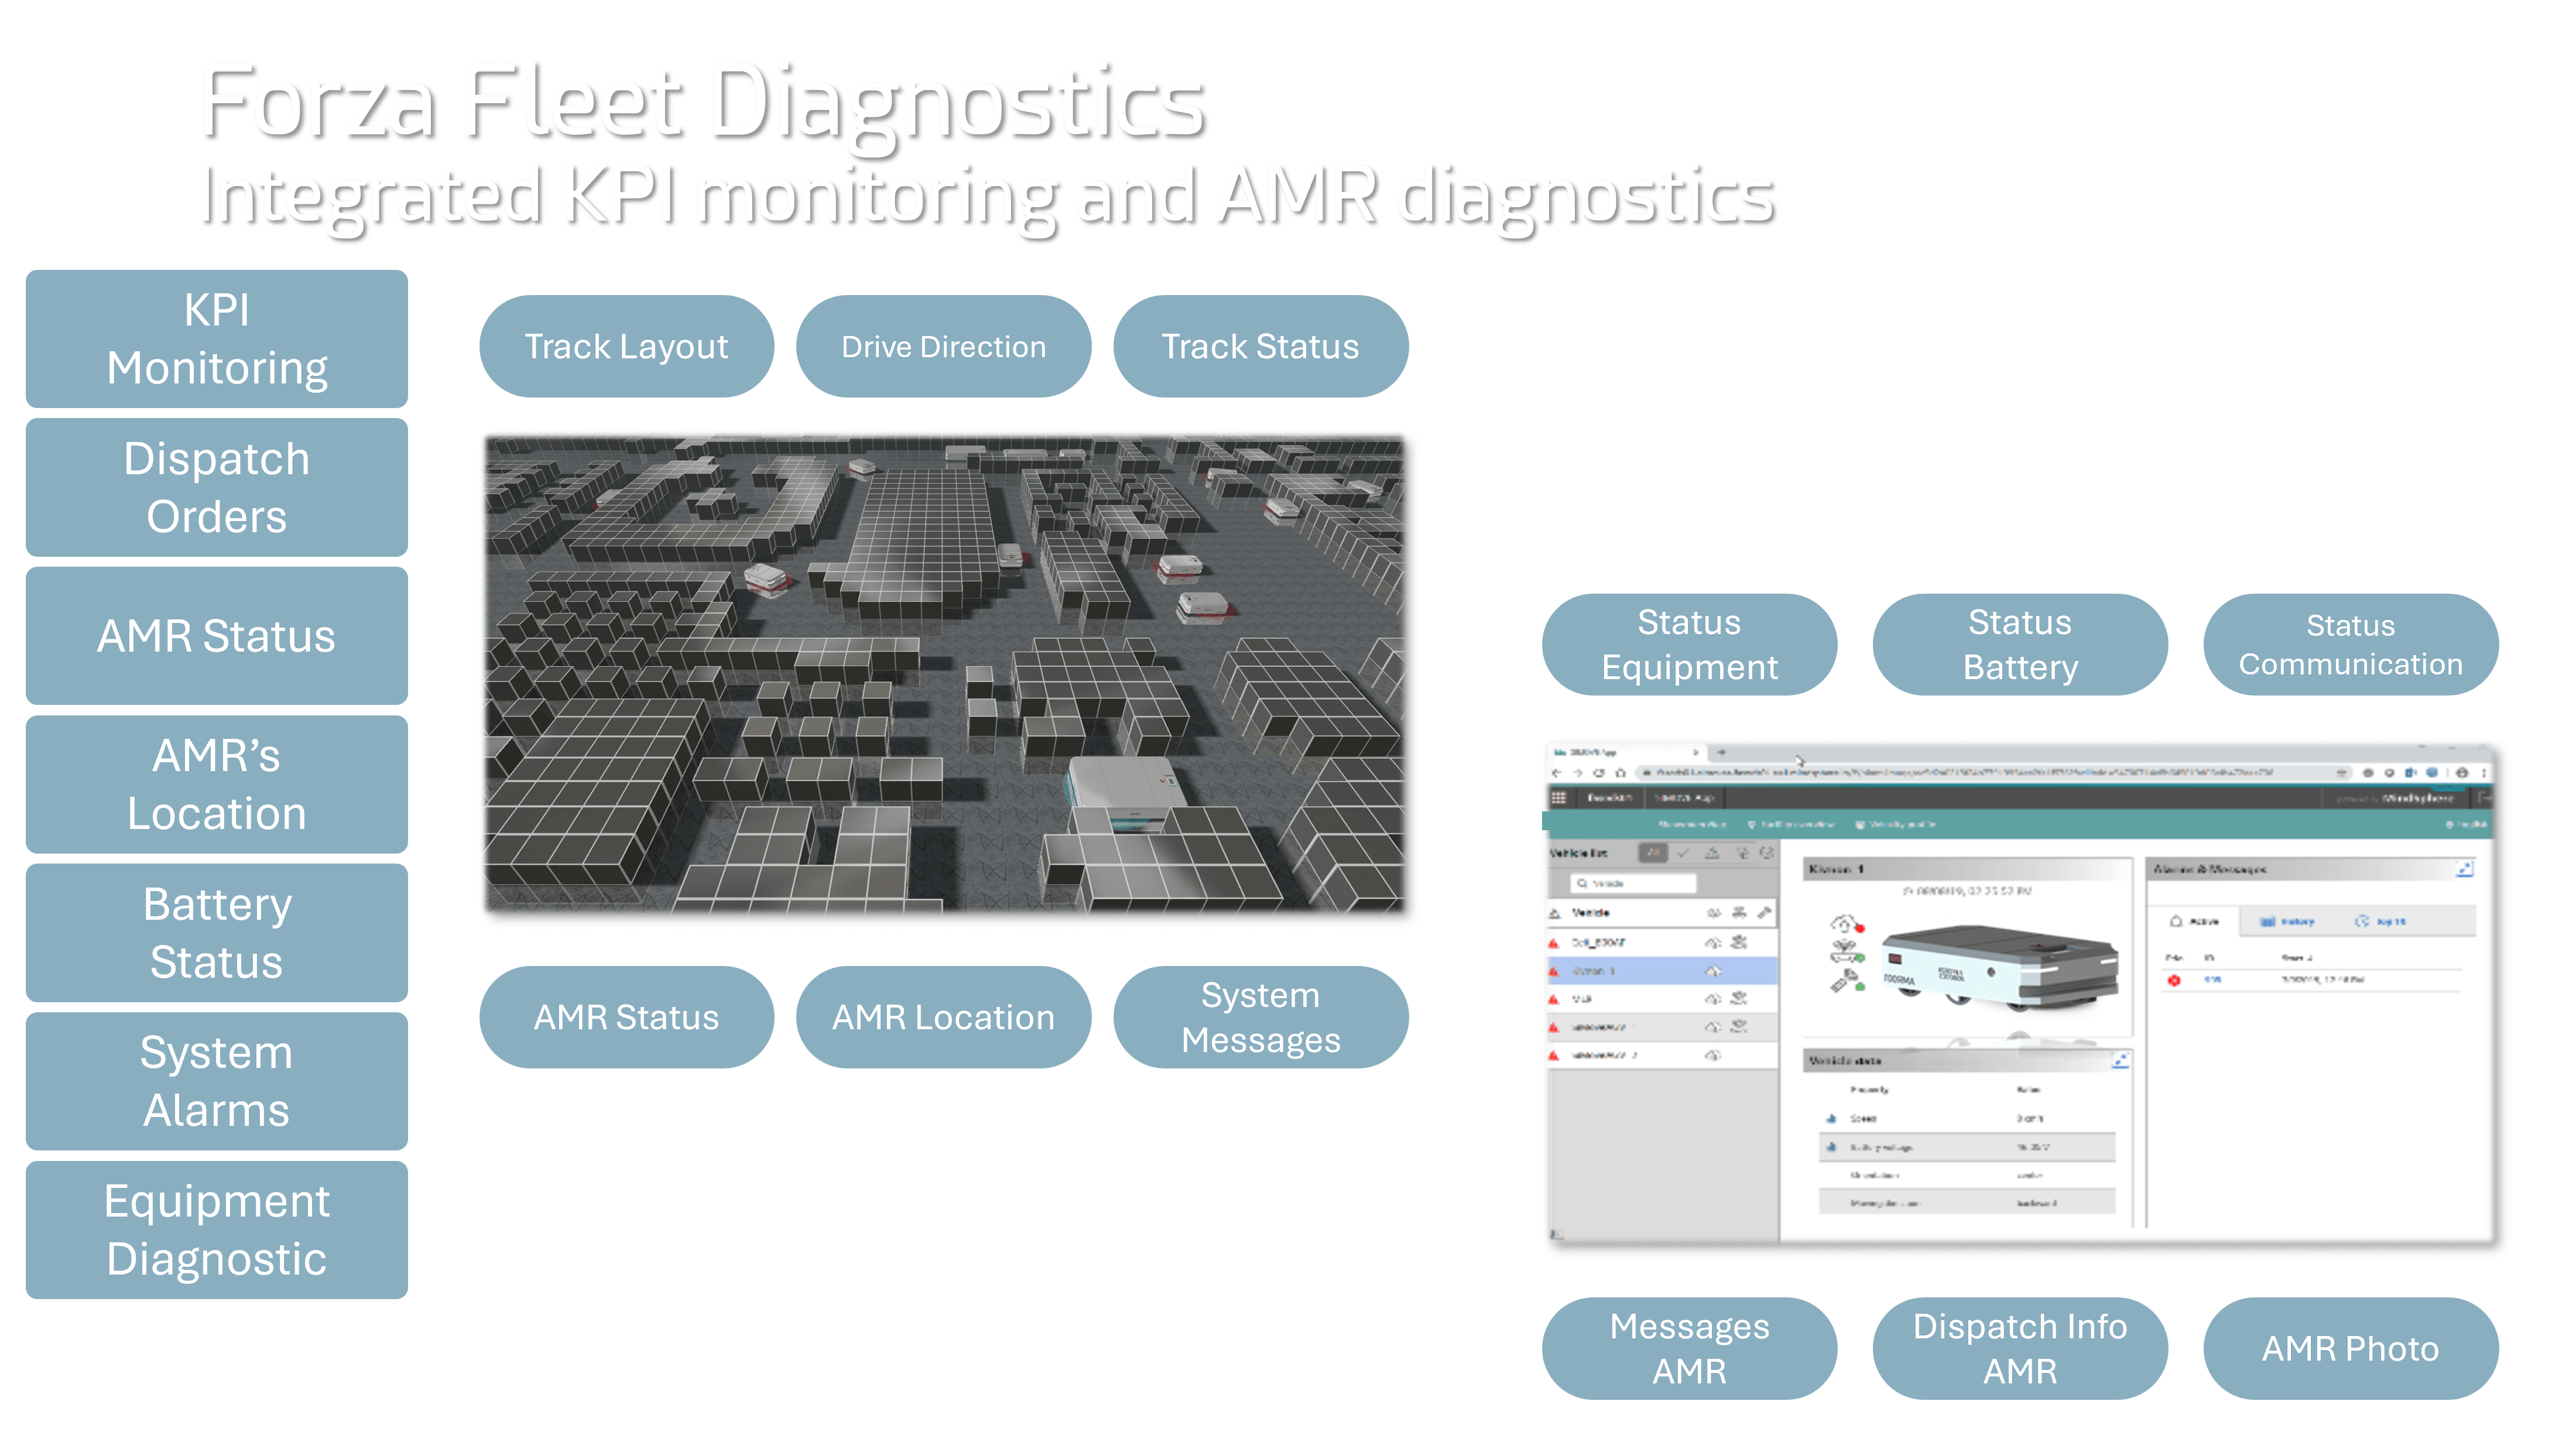Switch to the Active alarms tab
This screenshot has height=1449, width=2576.
(x=2194, y=921)
